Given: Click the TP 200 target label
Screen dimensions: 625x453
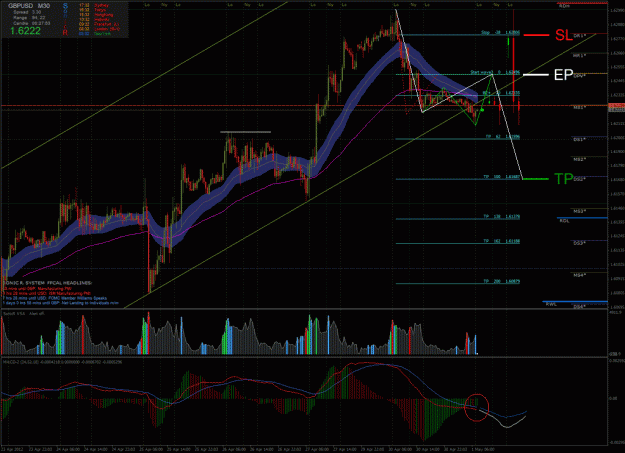Looking at the screenshot, I should point(502,281).
